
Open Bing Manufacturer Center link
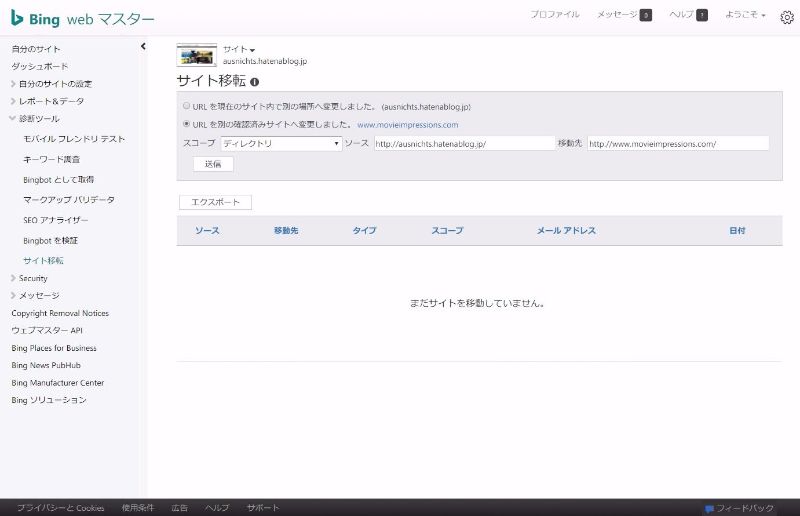pos(58,383)
